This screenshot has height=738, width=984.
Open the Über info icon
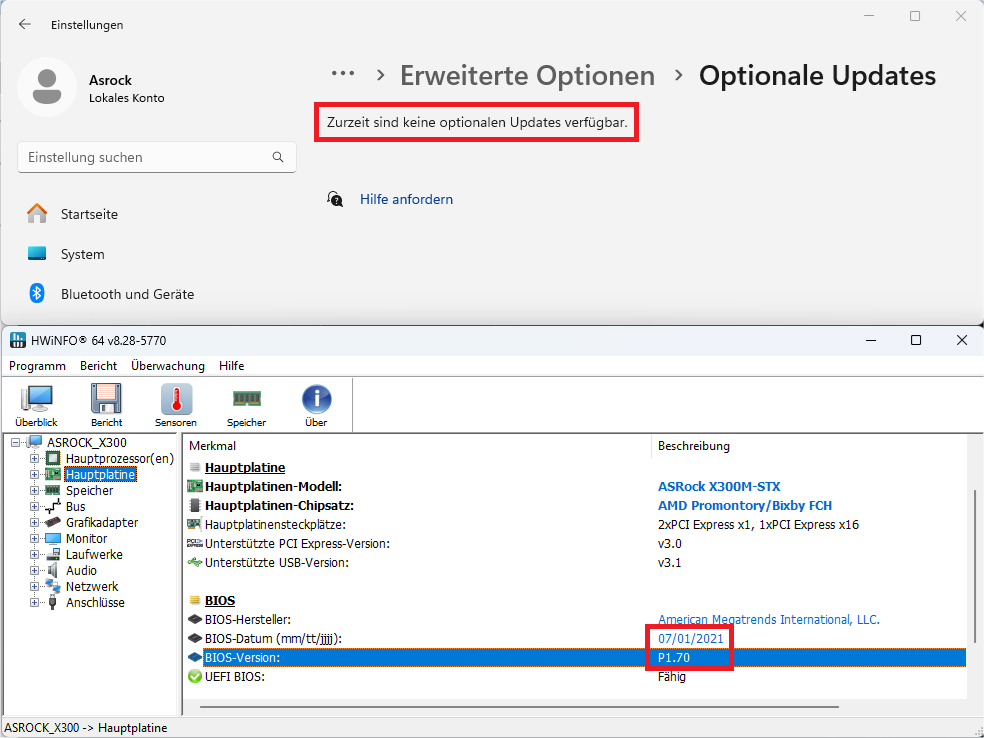(316, 405)
